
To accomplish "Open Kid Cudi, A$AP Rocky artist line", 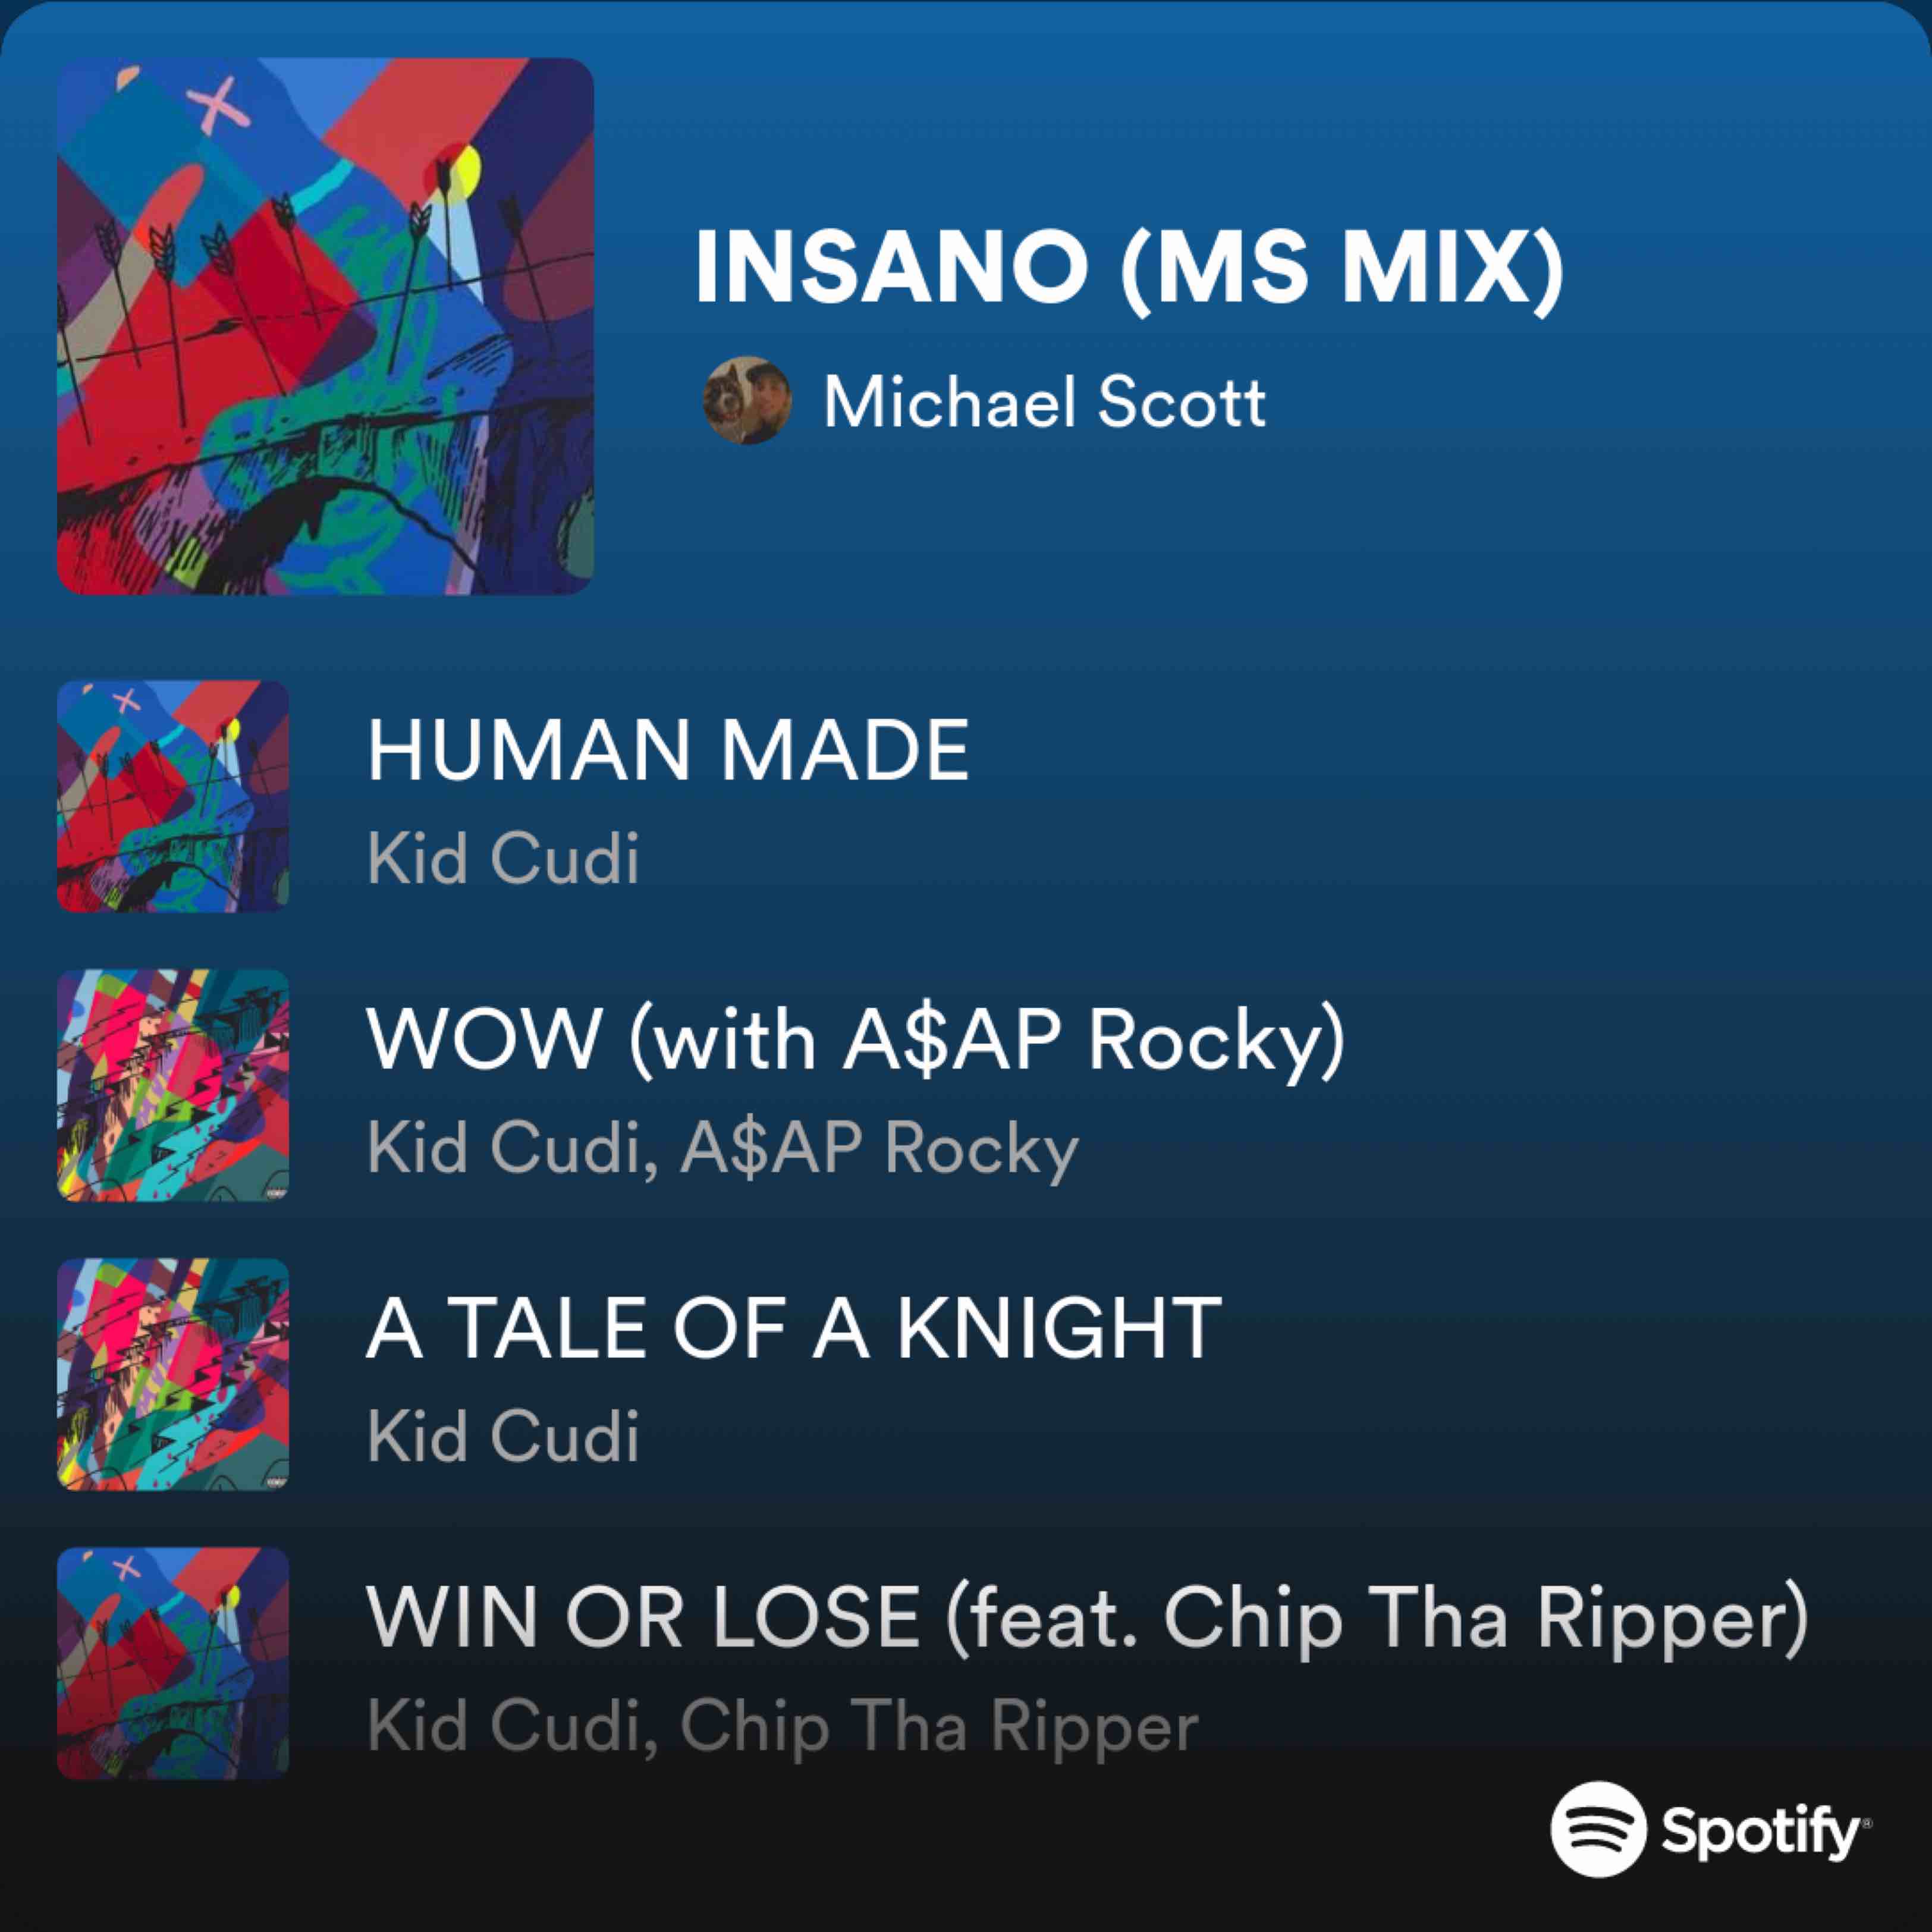I will pos(723,1149).
